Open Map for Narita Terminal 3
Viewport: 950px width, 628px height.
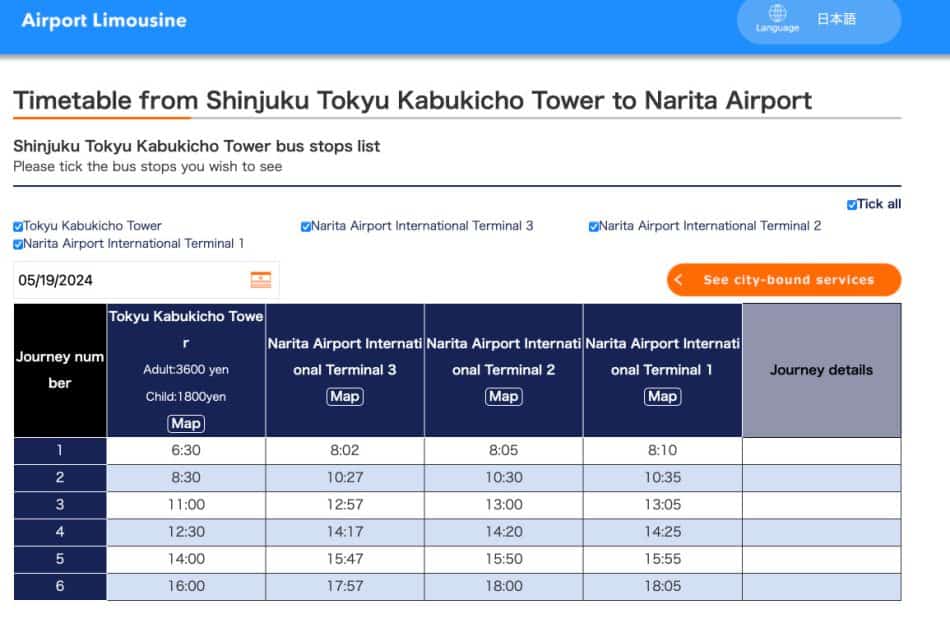[x=345, y=397]
